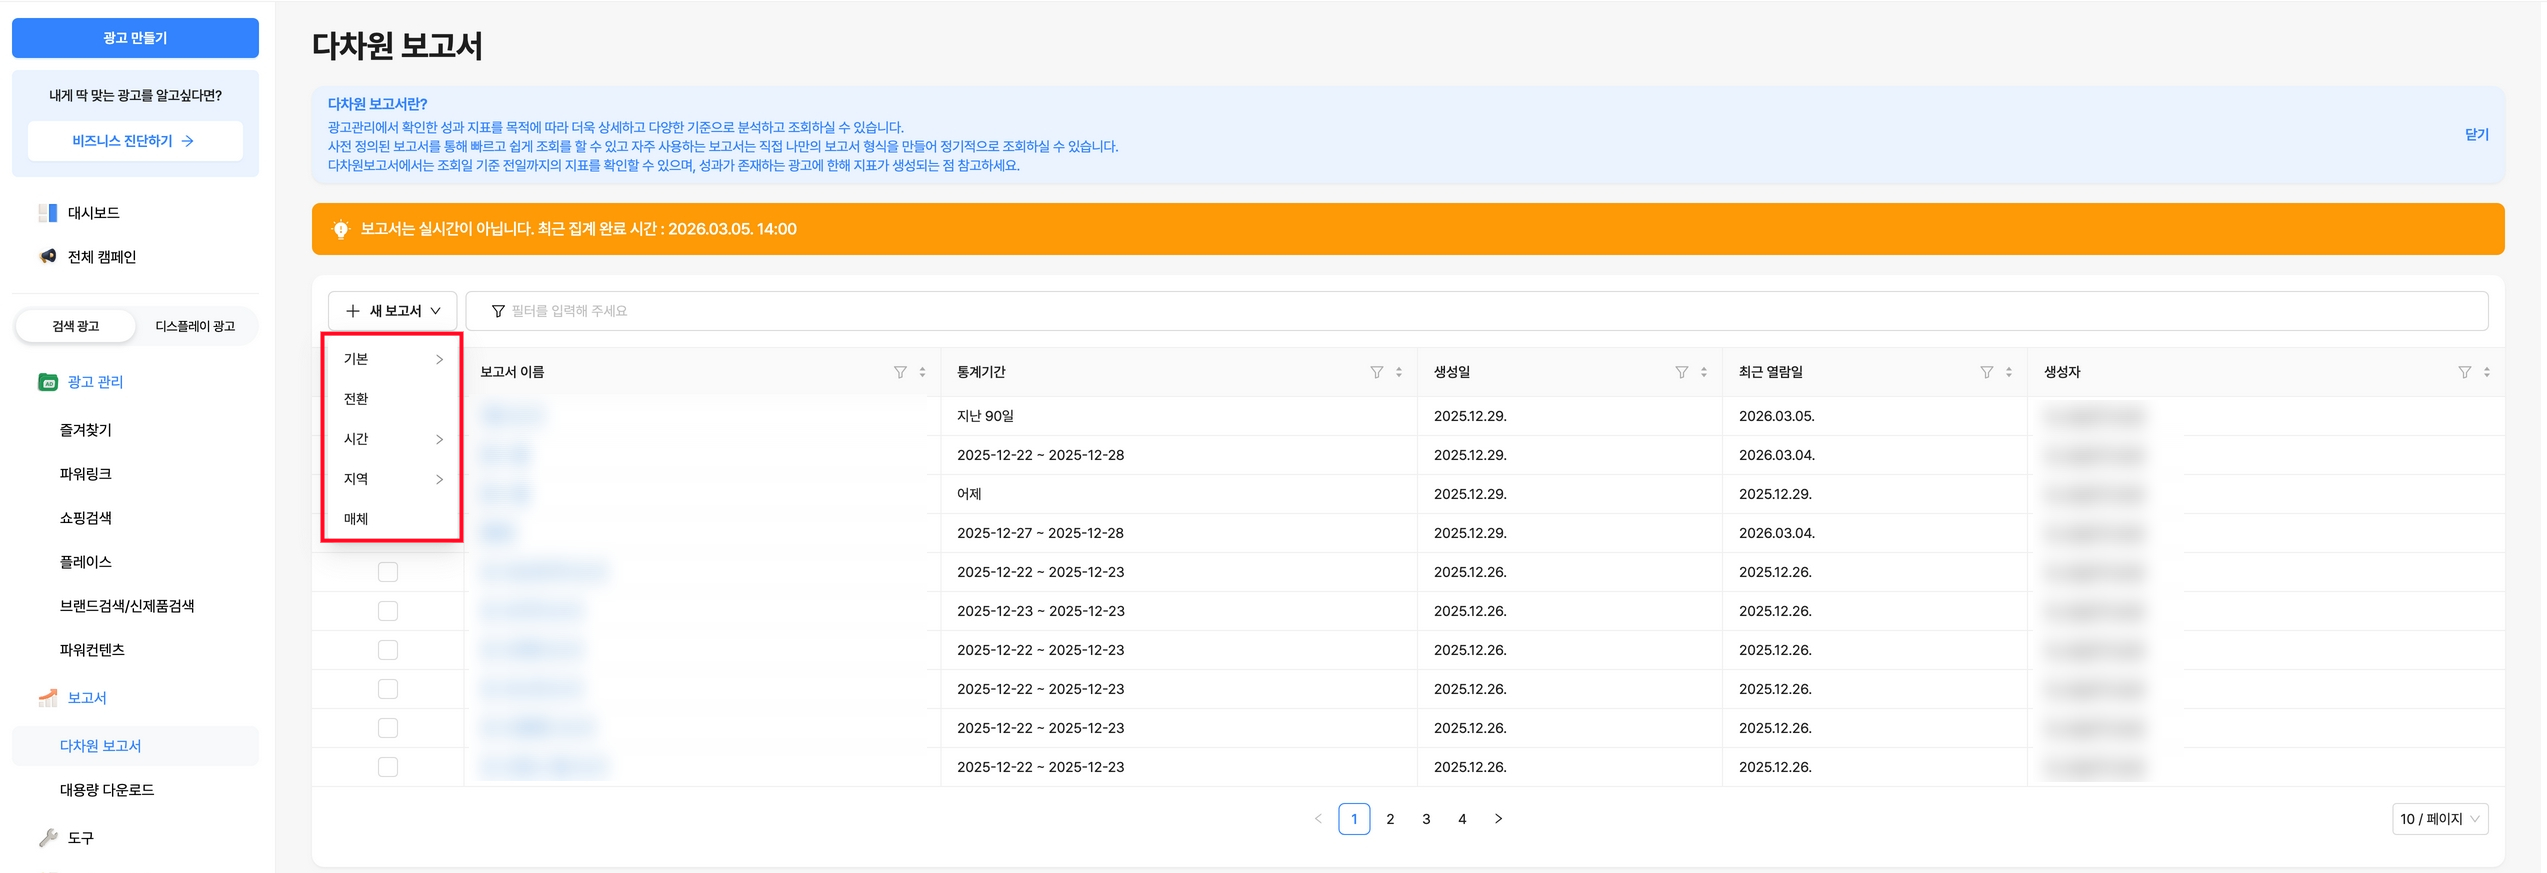The height and width of the screenshot is (873, 2547).
Task: Click the filter icon in 최근 열람일 column
Action: pyautogui.click(x=1987, y=372)
